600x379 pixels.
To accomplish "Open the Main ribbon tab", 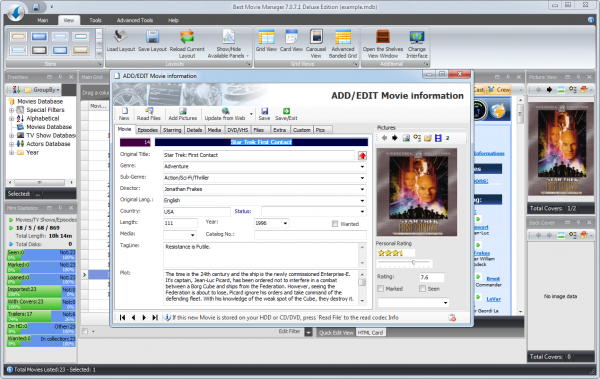I will pyautogui.click(x=42, y=20).
